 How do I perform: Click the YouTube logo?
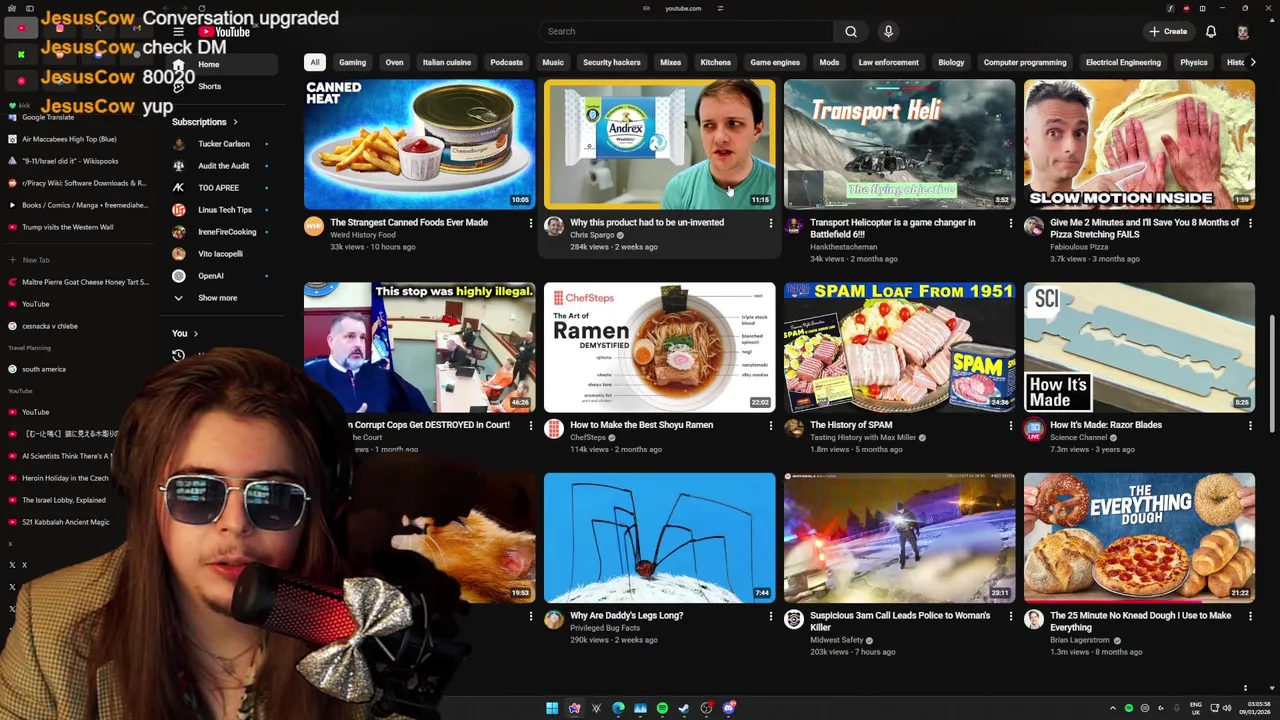[224, 31]
